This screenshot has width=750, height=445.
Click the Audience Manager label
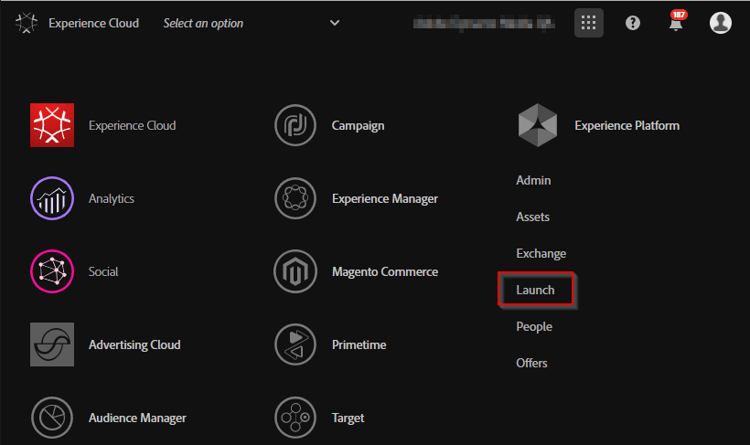point(137,418)
